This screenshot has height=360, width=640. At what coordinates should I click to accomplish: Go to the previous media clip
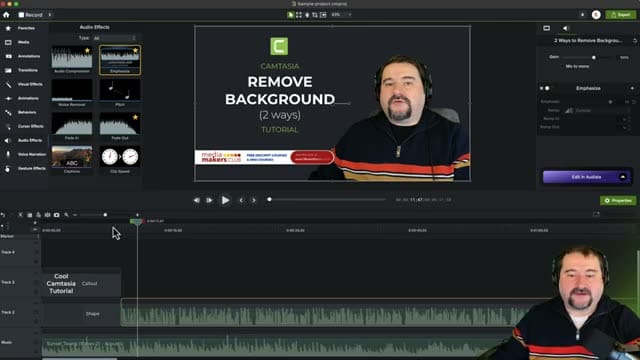241,200
